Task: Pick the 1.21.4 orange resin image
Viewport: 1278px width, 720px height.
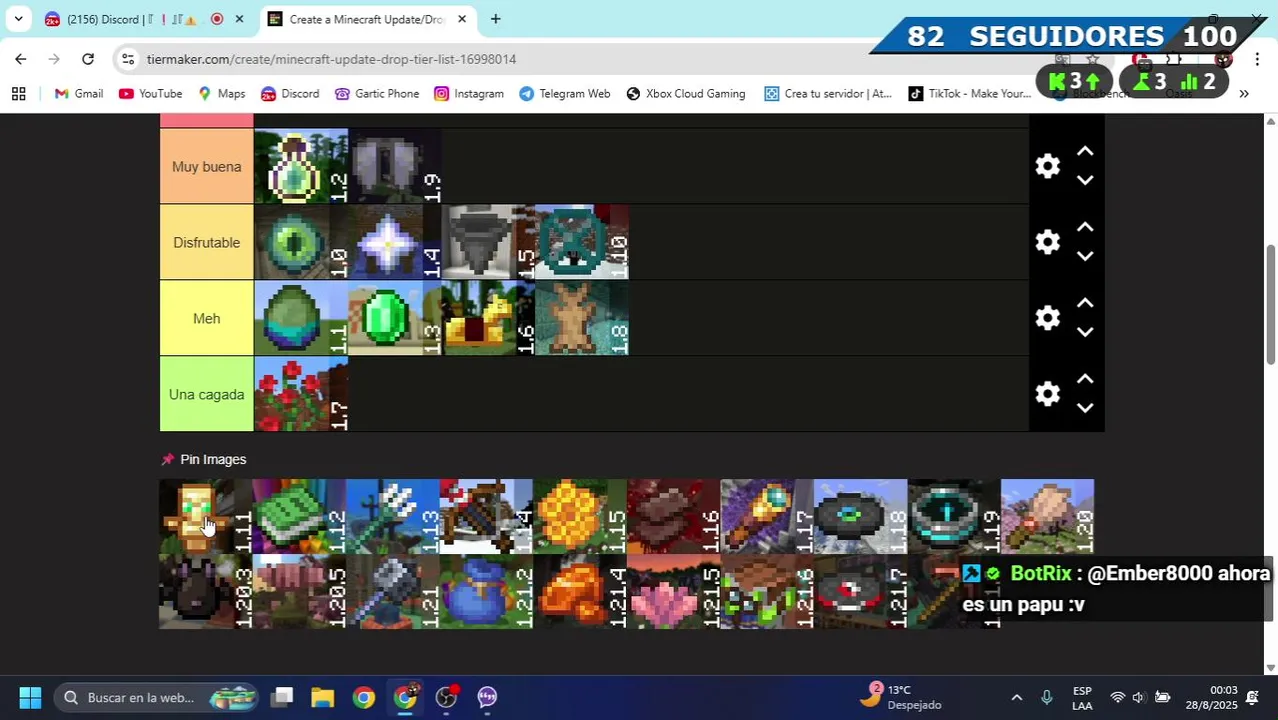Action: coord(580,592)
